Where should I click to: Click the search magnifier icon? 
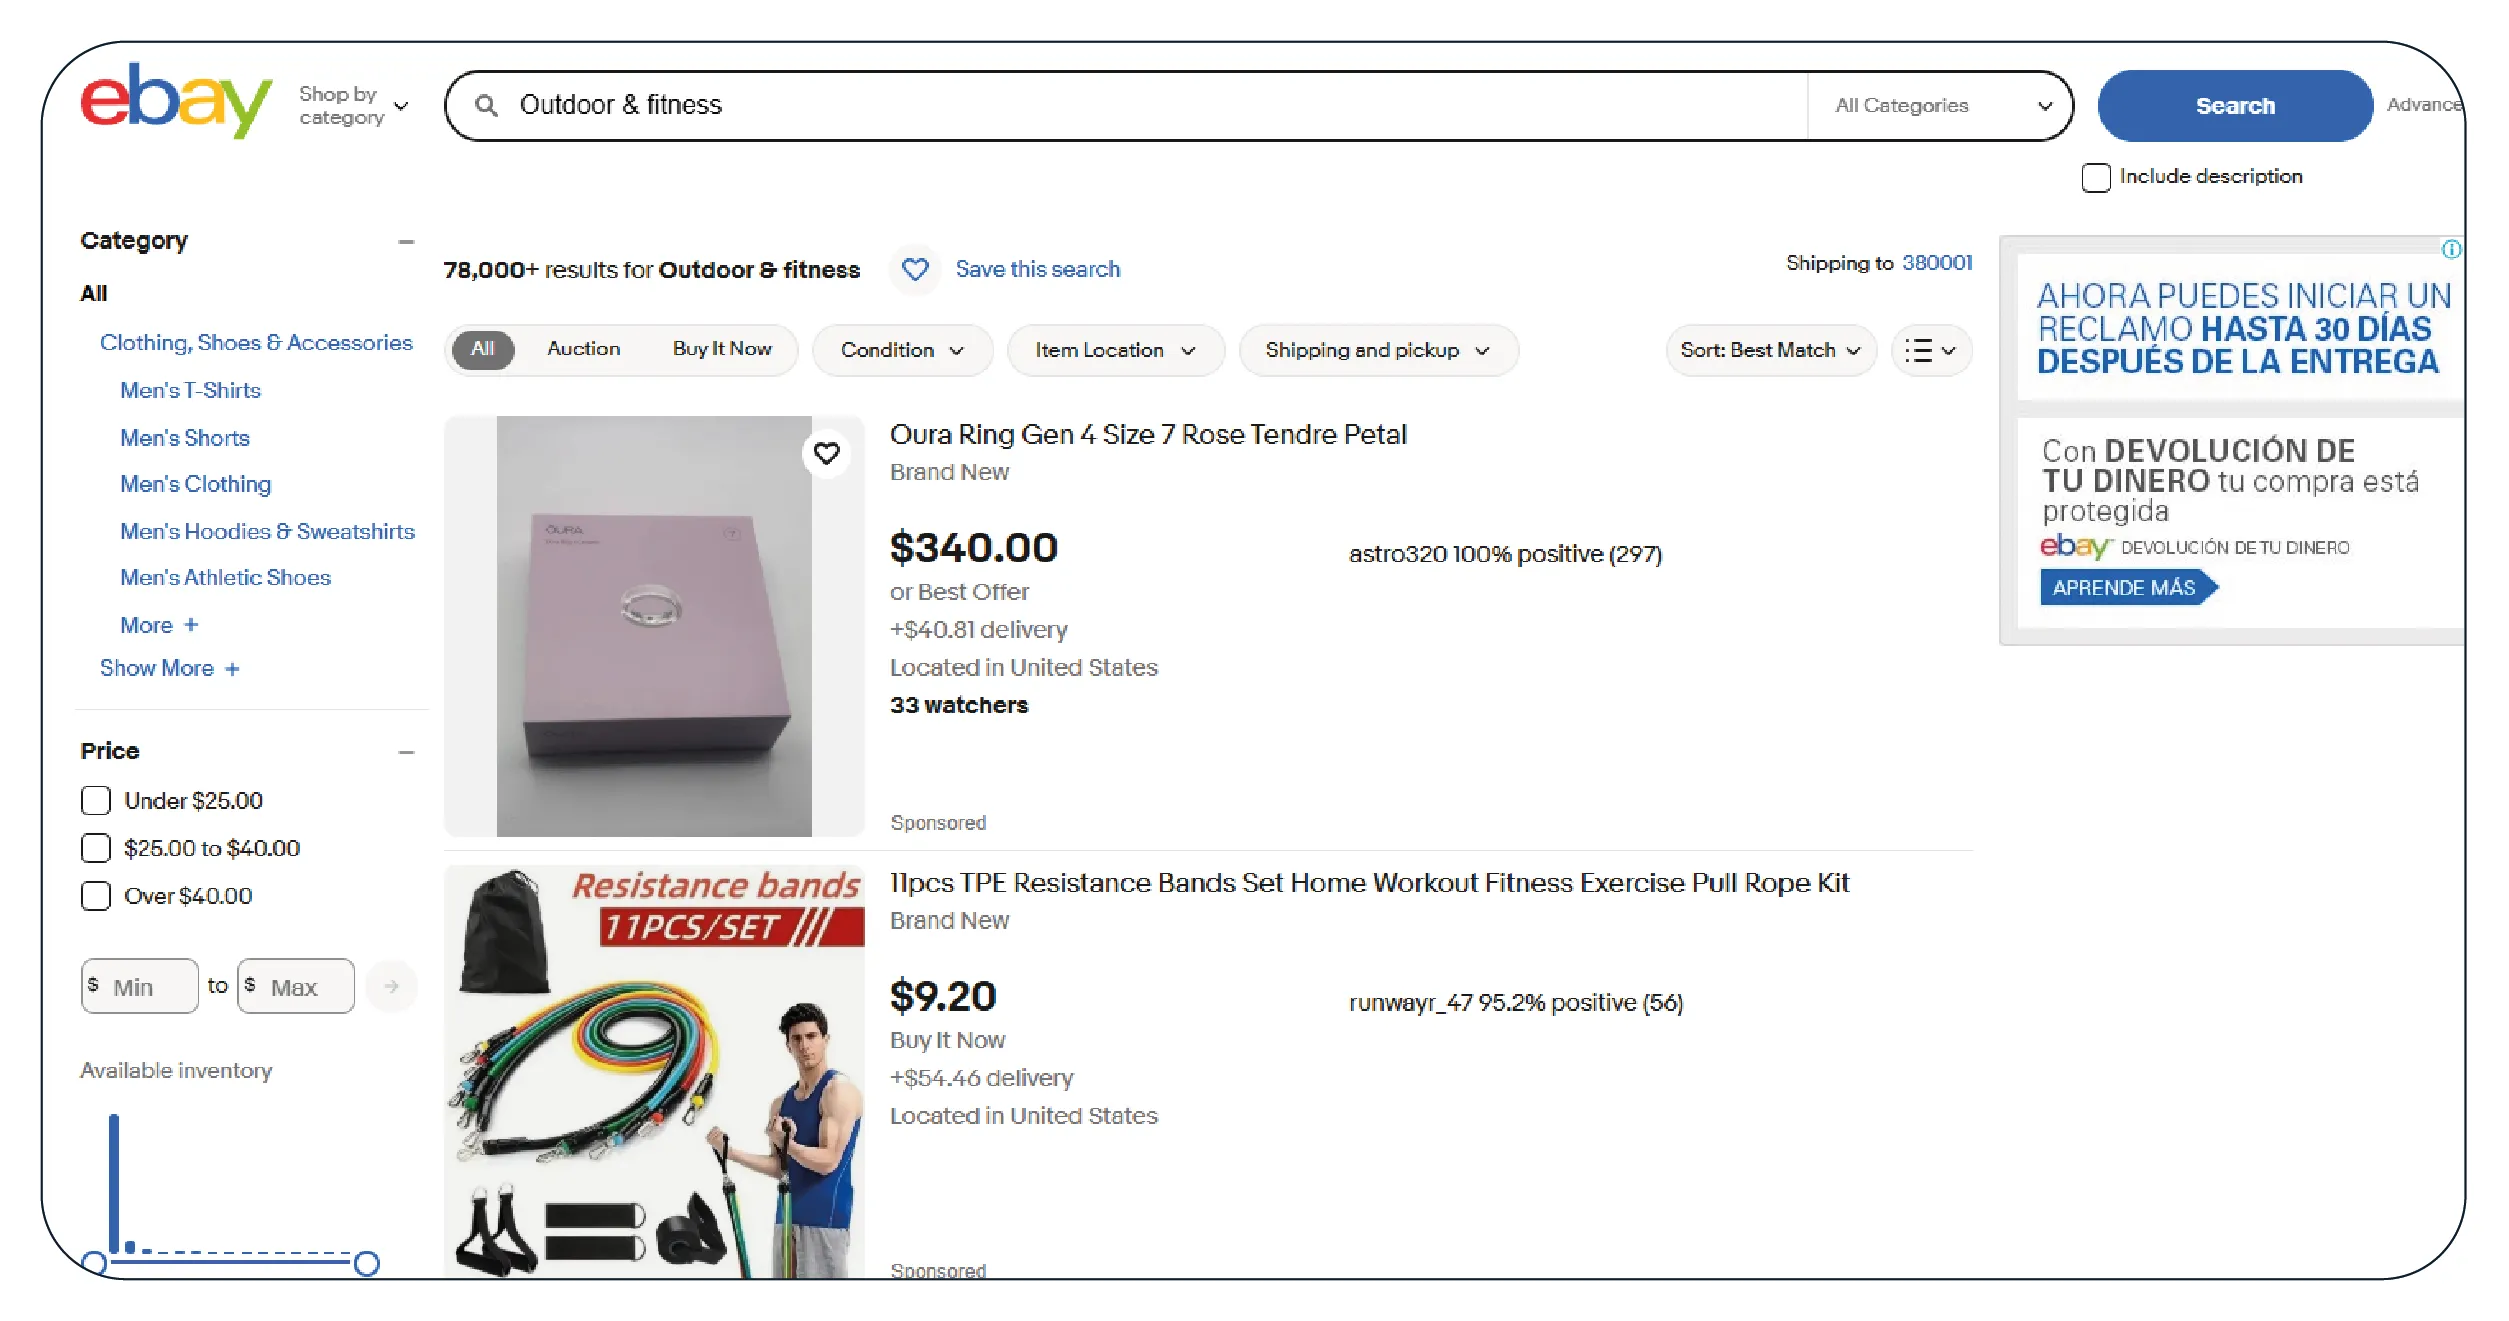pyautogui.click(x=486, y=105)
